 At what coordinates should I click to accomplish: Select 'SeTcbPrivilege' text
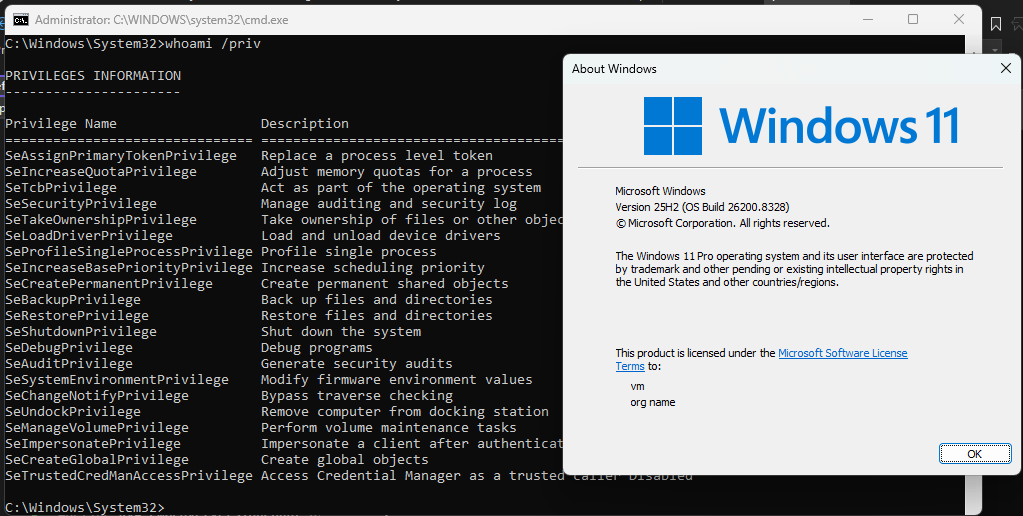click(61, 188)
